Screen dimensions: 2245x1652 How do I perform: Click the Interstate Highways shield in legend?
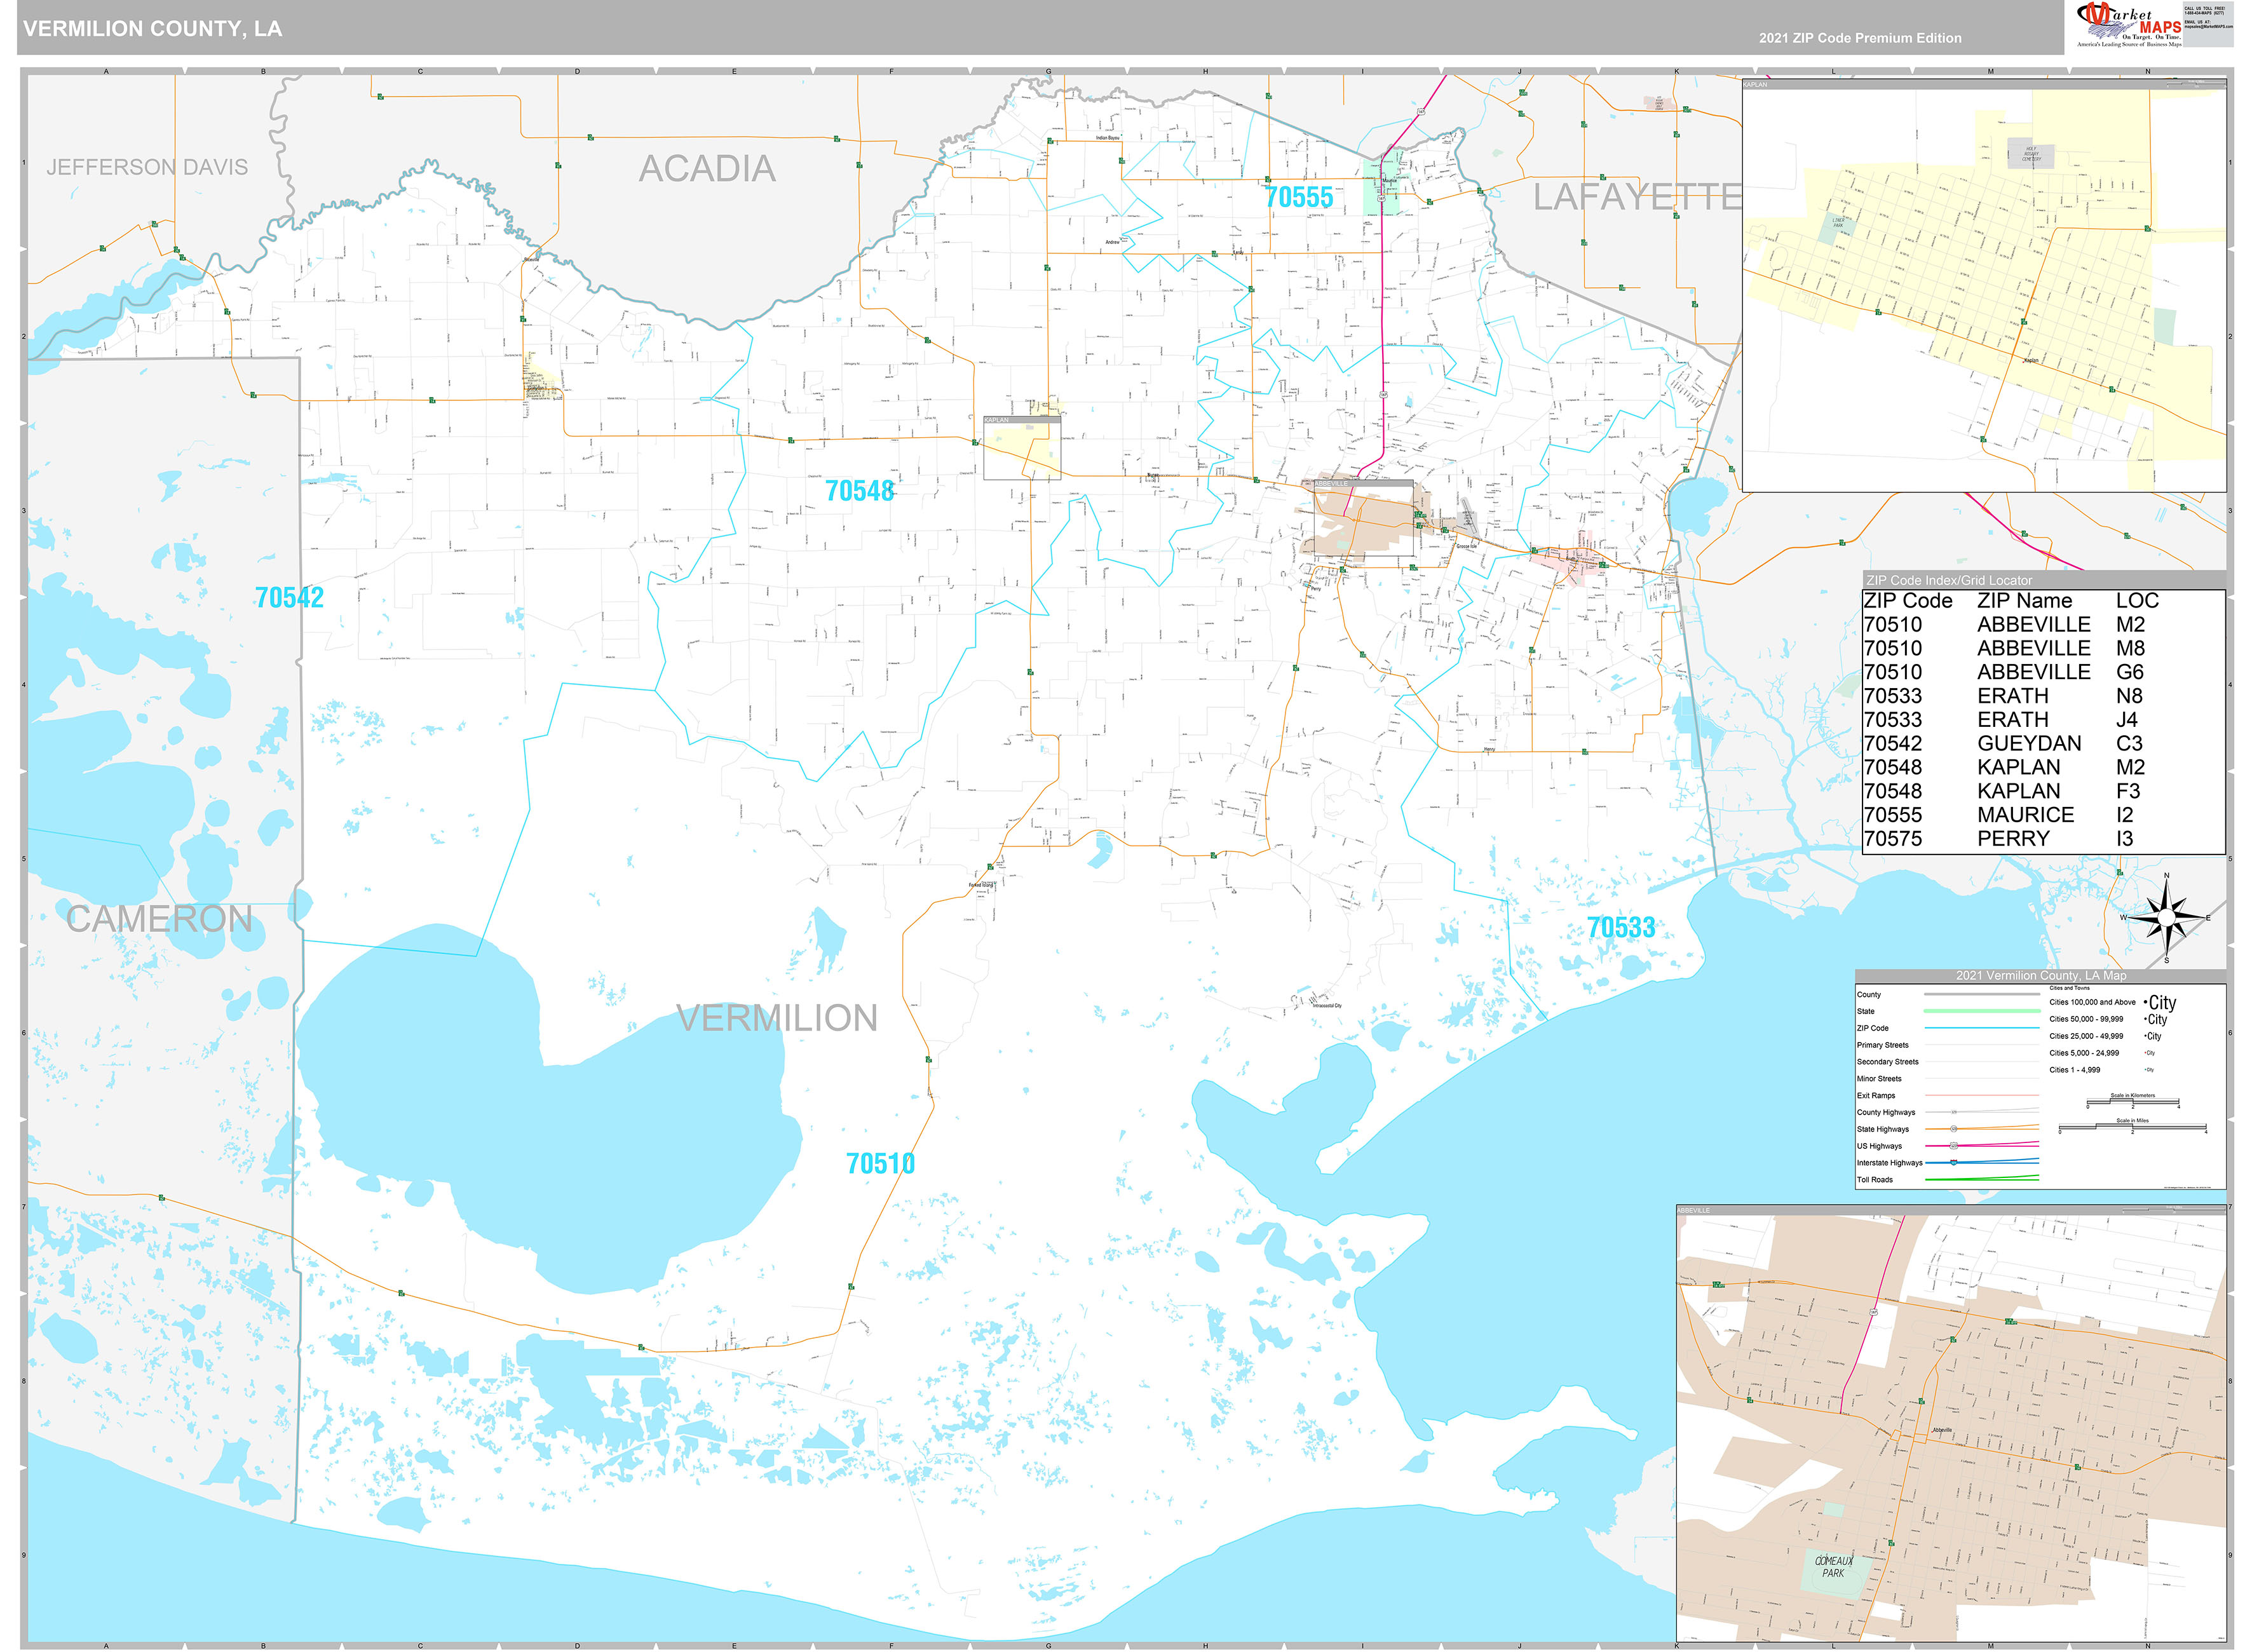point(1953,1163)
